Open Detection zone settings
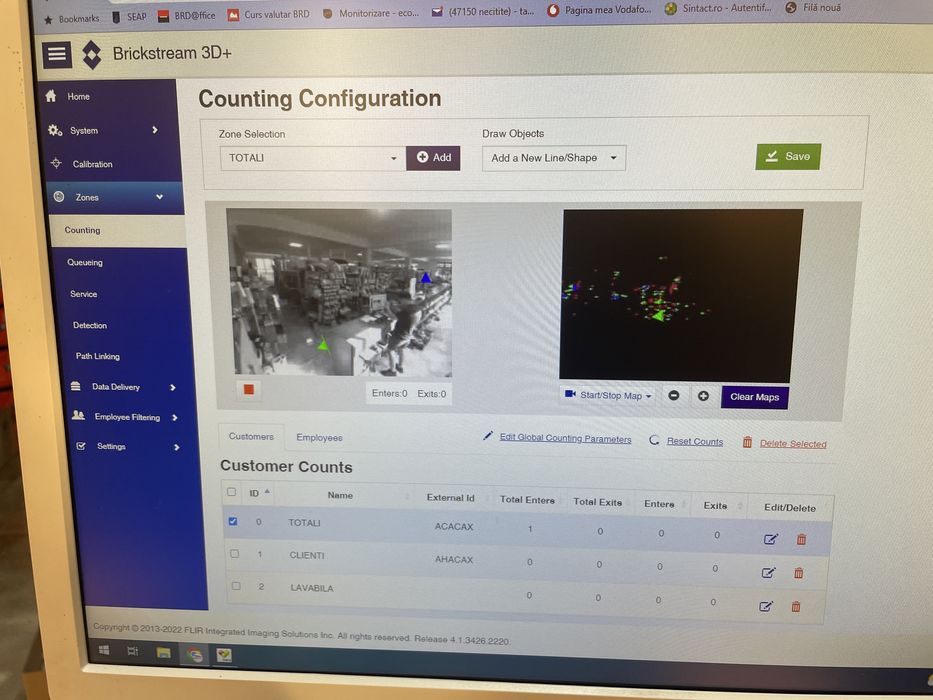 [90, 326]
